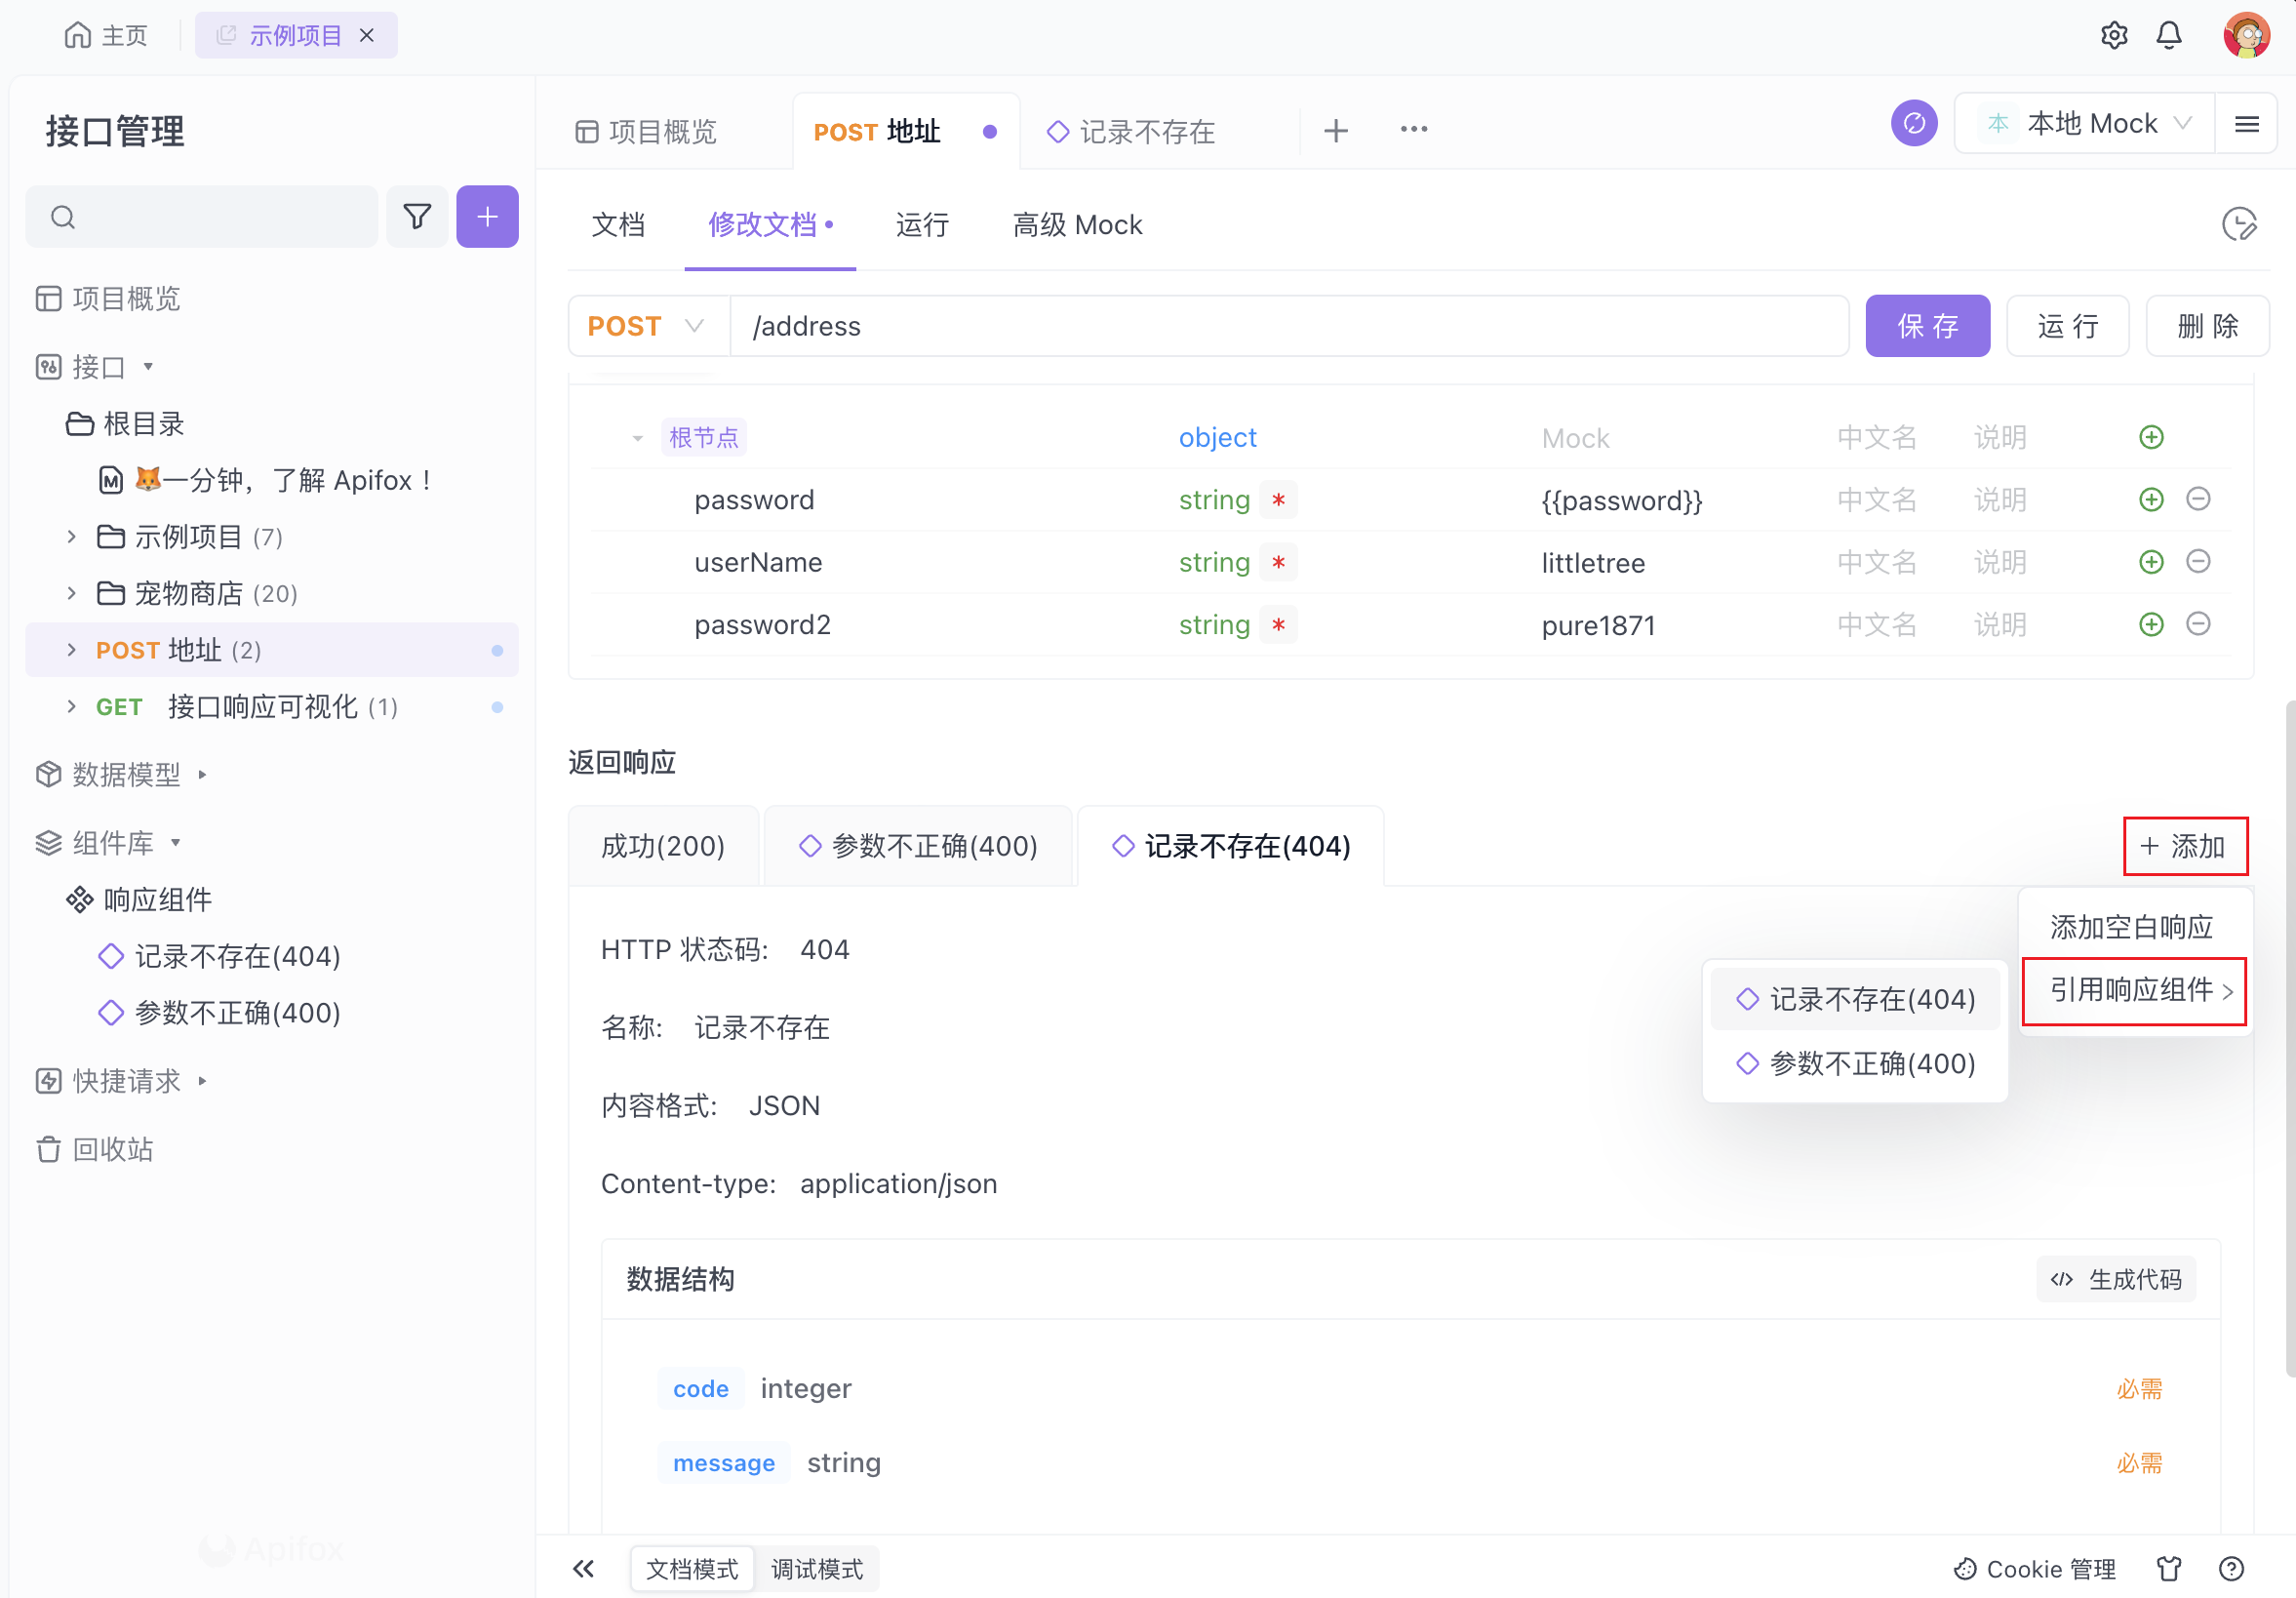Open the POST method dropdown

pos(647,326)
